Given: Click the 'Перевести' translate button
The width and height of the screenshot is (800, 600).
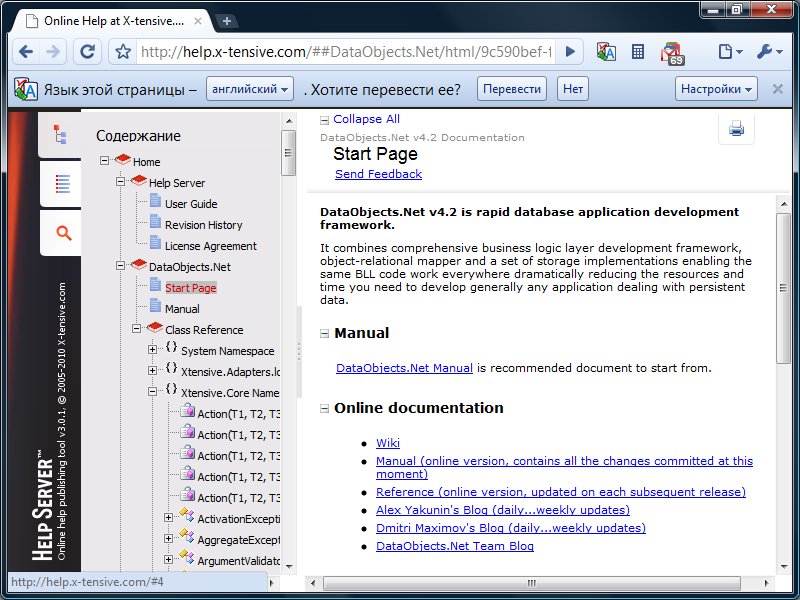Looking at the screenshot, I should (x=512, y=89).
